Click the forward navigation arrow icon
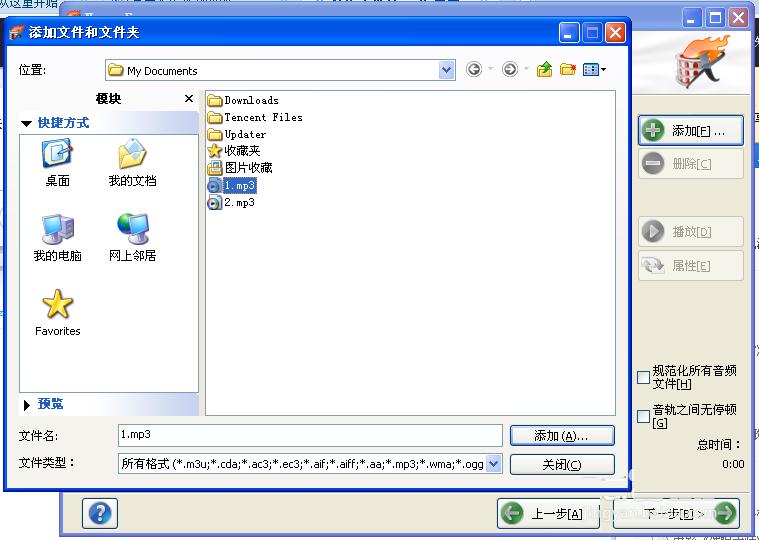Screen dimensions: 759x540 510,70
